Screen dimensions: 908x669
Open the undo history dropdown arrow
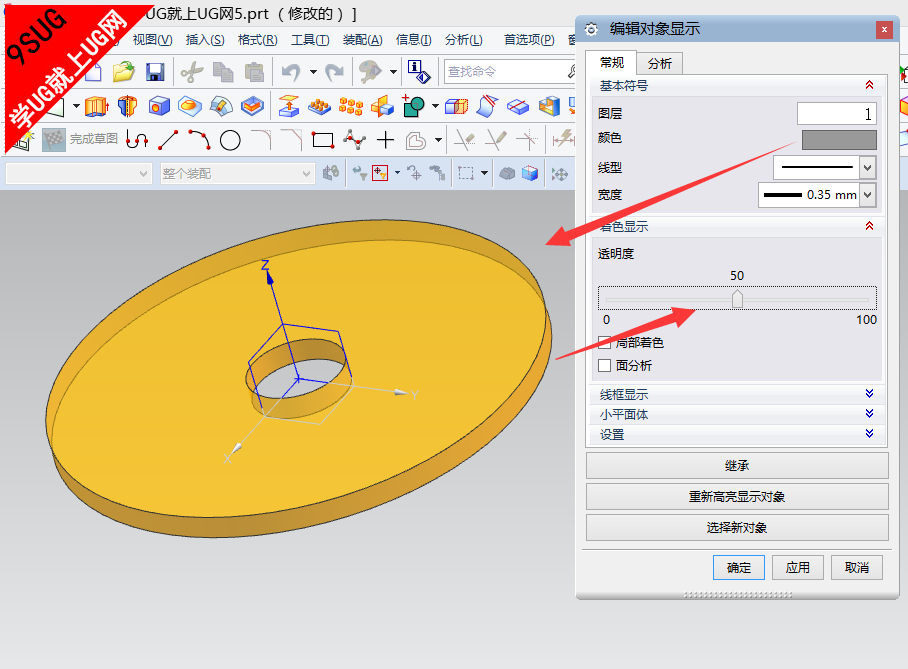(313, 72)
